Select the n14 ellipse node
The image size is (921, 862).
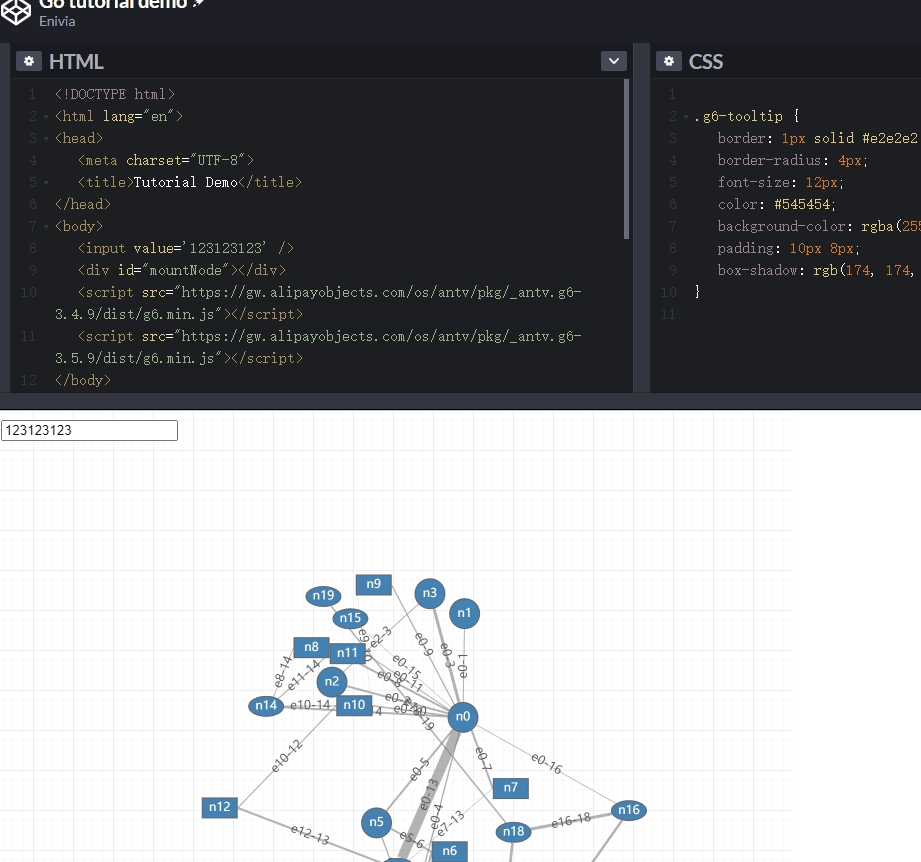(x=266, y=706)
